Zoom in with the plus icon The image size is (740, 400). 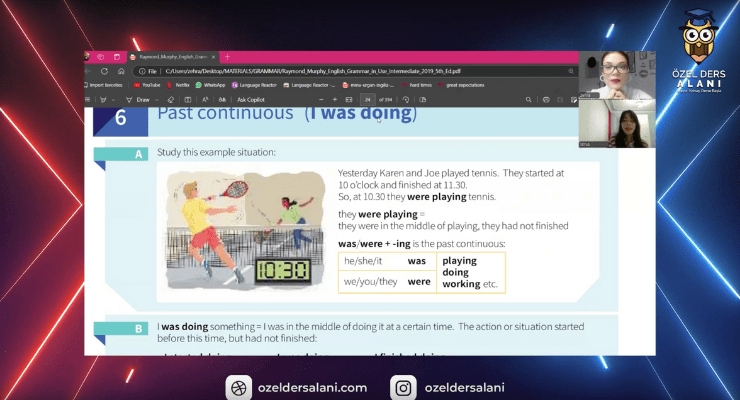(336, 100)
